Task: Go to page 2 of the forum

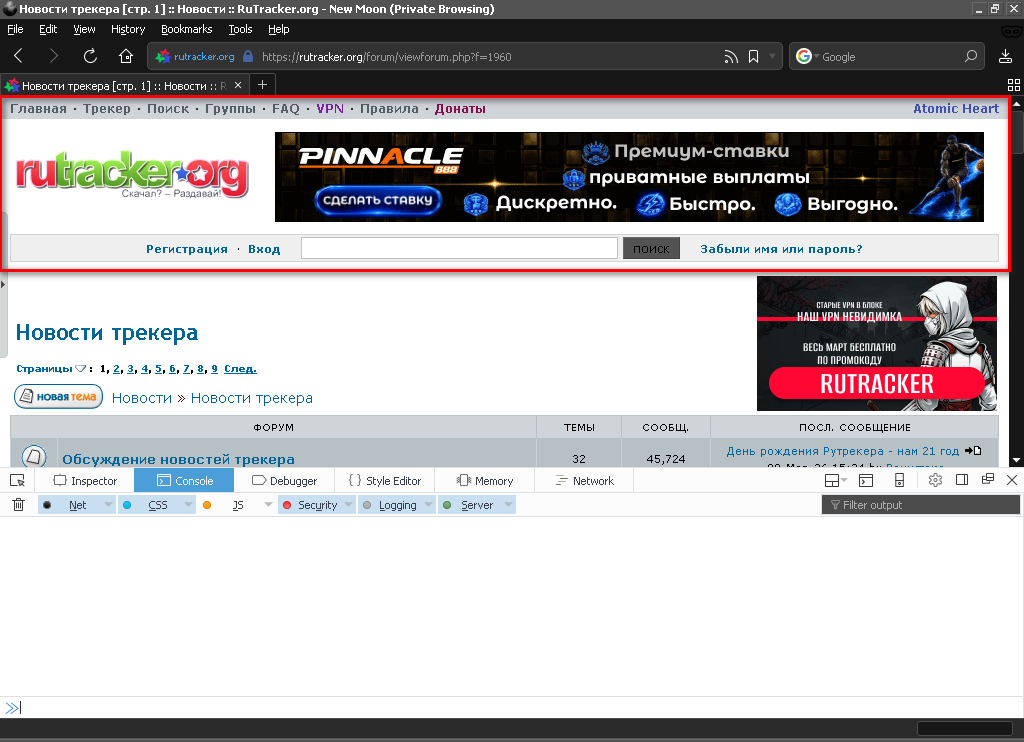Action: (x=116, y=369)
